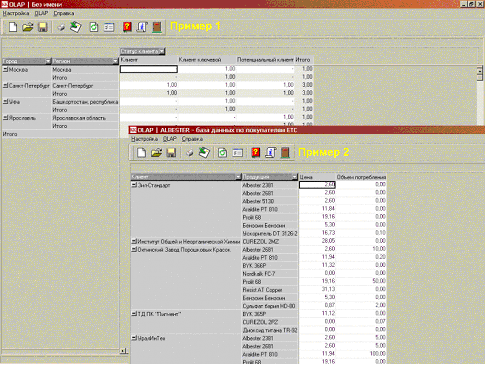Image resolution: width=486 pixels, height=365 pixels.
Task: Click the form layout icon in the ALBESTER toolbar
Action: (237, 153)
